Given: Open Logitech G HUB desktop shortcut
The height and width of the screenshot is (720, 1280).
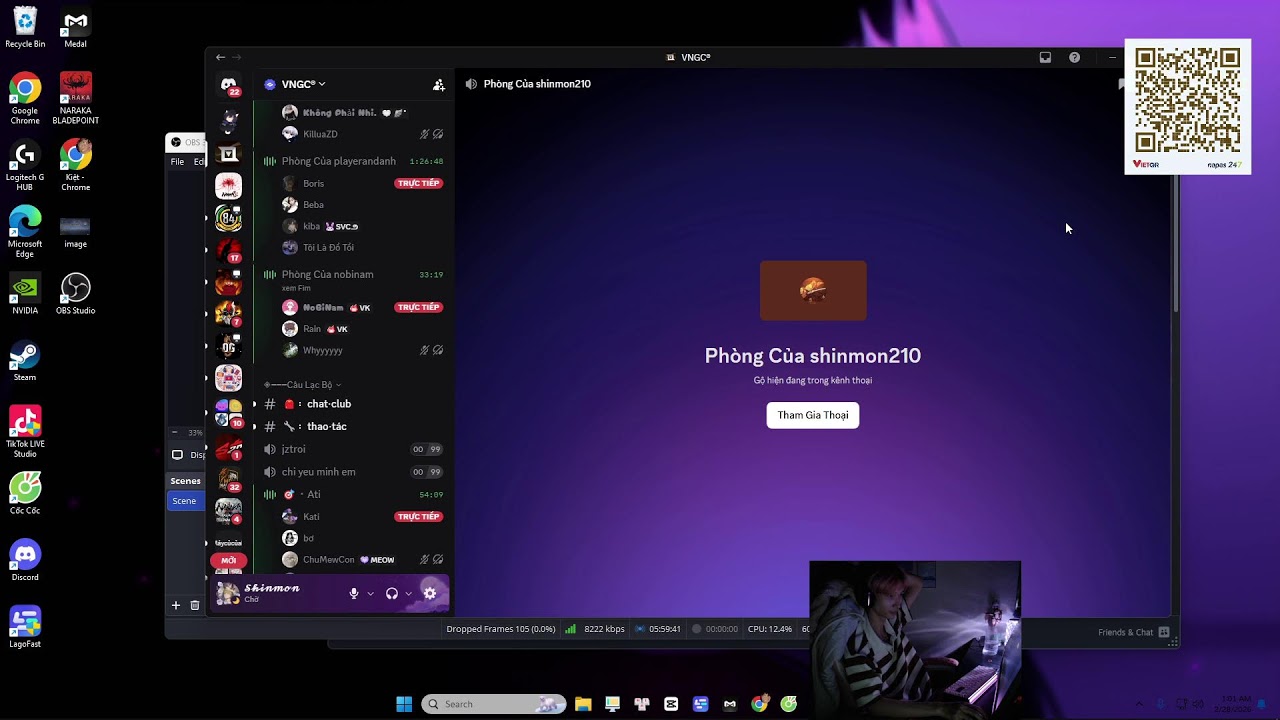Looking at the screenshot, I should (25, 166).
